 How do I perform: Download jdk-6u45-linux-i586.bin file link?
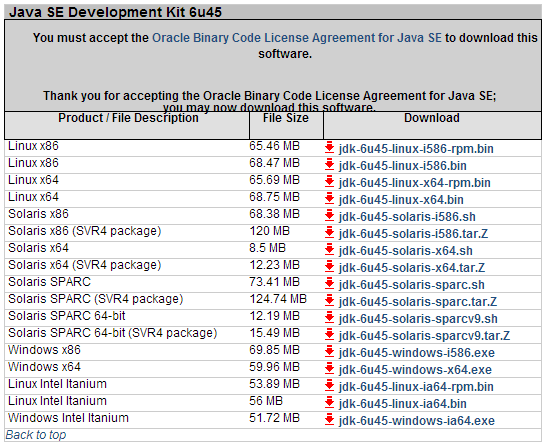pyautogui.click(x=402, y=166)
